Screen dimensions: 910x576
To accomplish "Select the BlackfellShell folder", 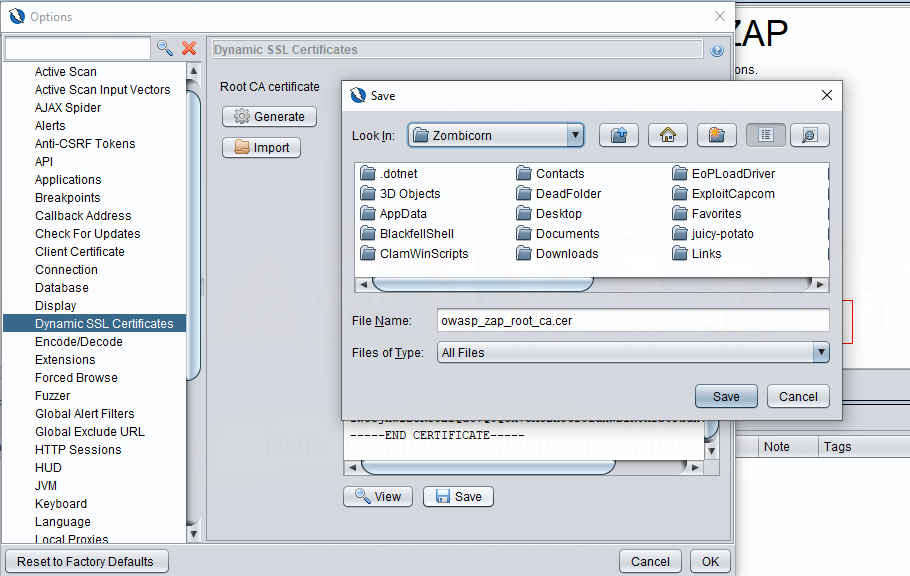I will coord(407,234).
